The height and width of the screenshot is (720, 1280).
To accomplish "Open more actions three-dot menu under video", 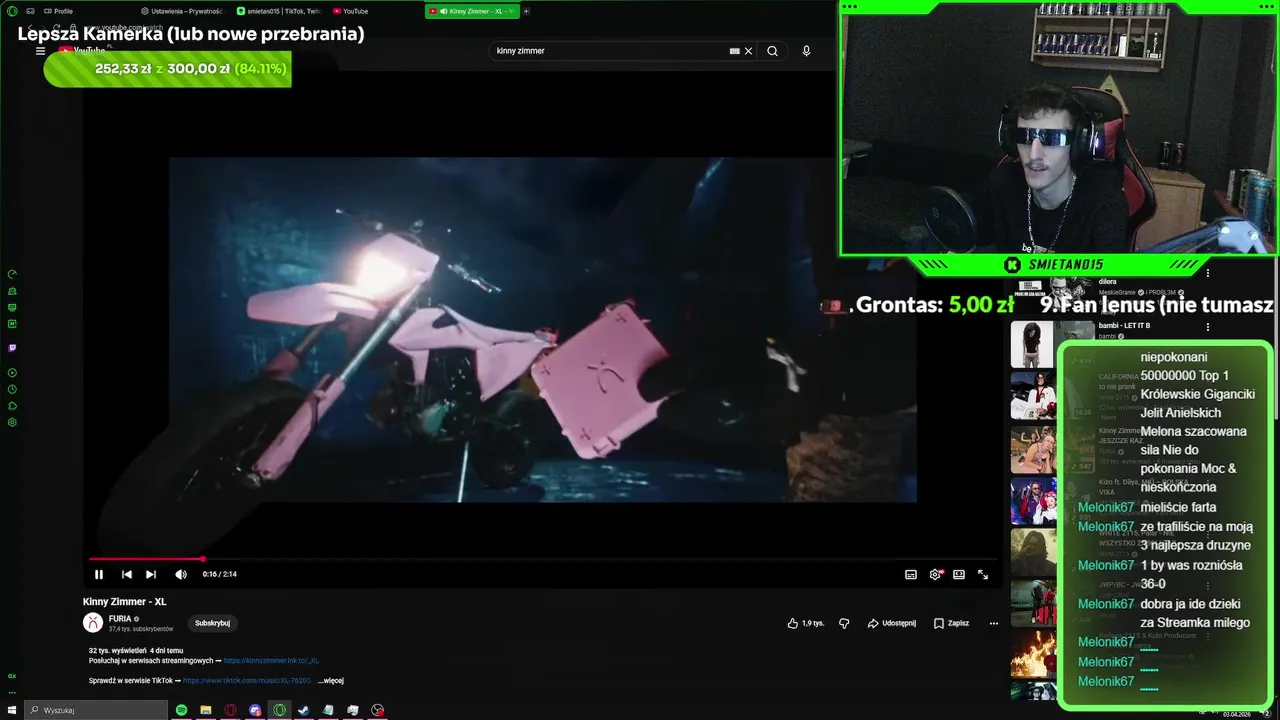I will [994, 623].
